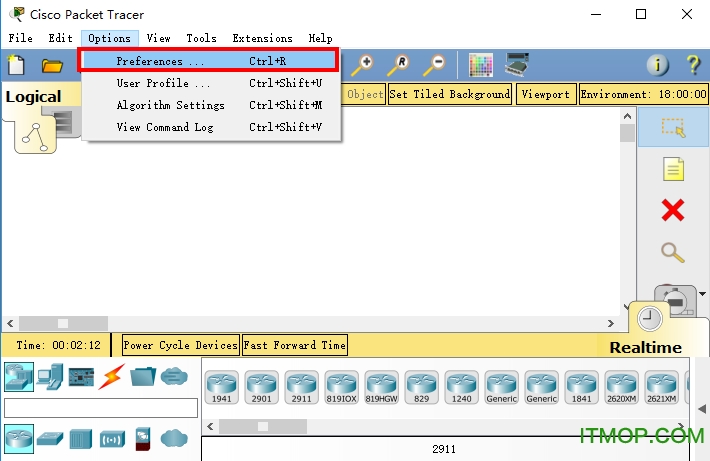
Task: Select End Devices category icon
Action: click(50, 377)
